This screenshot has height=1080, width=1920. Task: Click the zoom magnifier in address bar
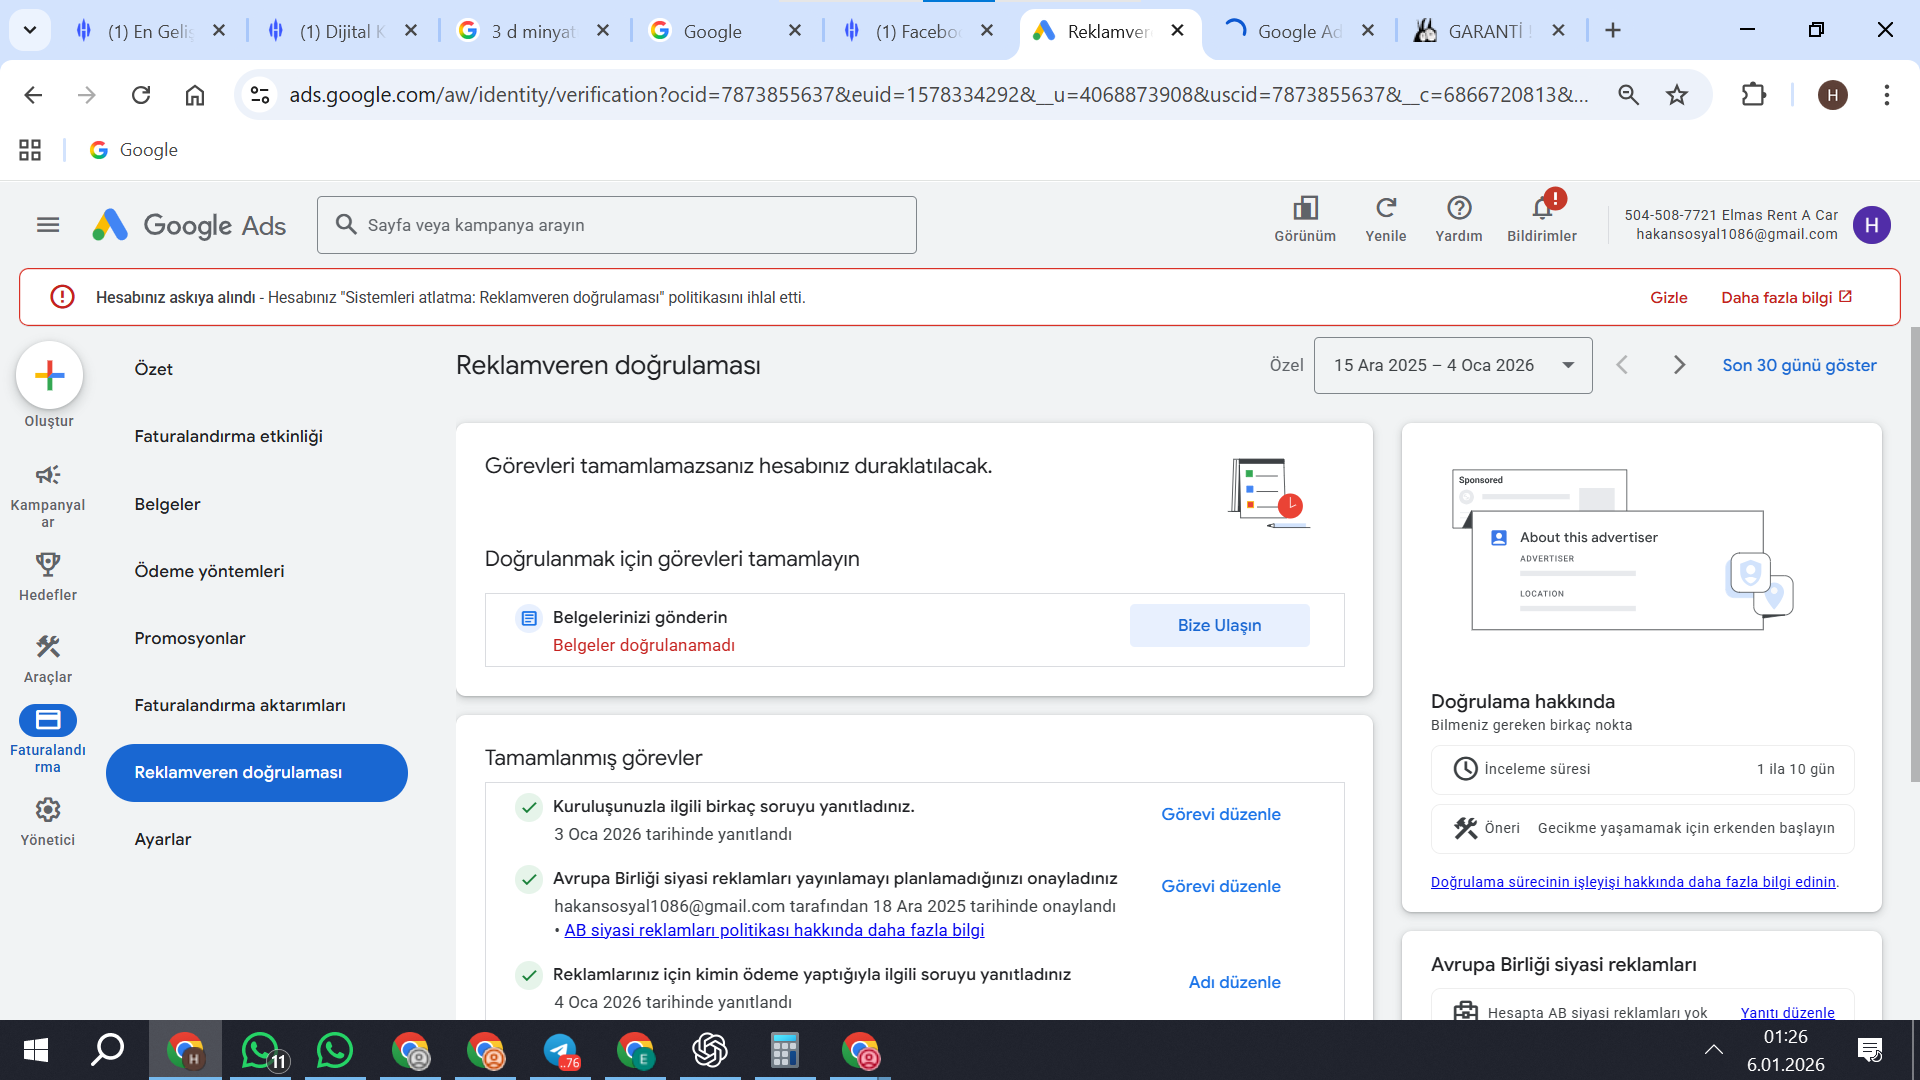coord(1629,95)
